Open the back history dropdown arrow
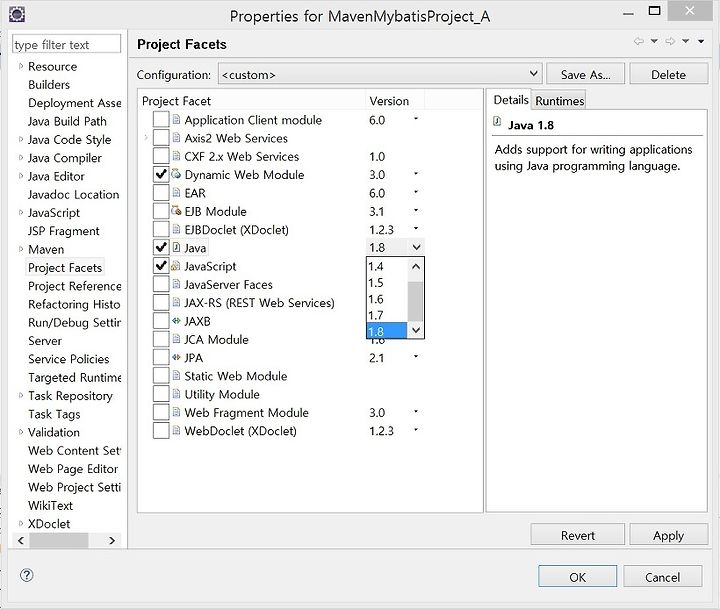Viewport: 720px width, 609px height. tap(654, 41)
